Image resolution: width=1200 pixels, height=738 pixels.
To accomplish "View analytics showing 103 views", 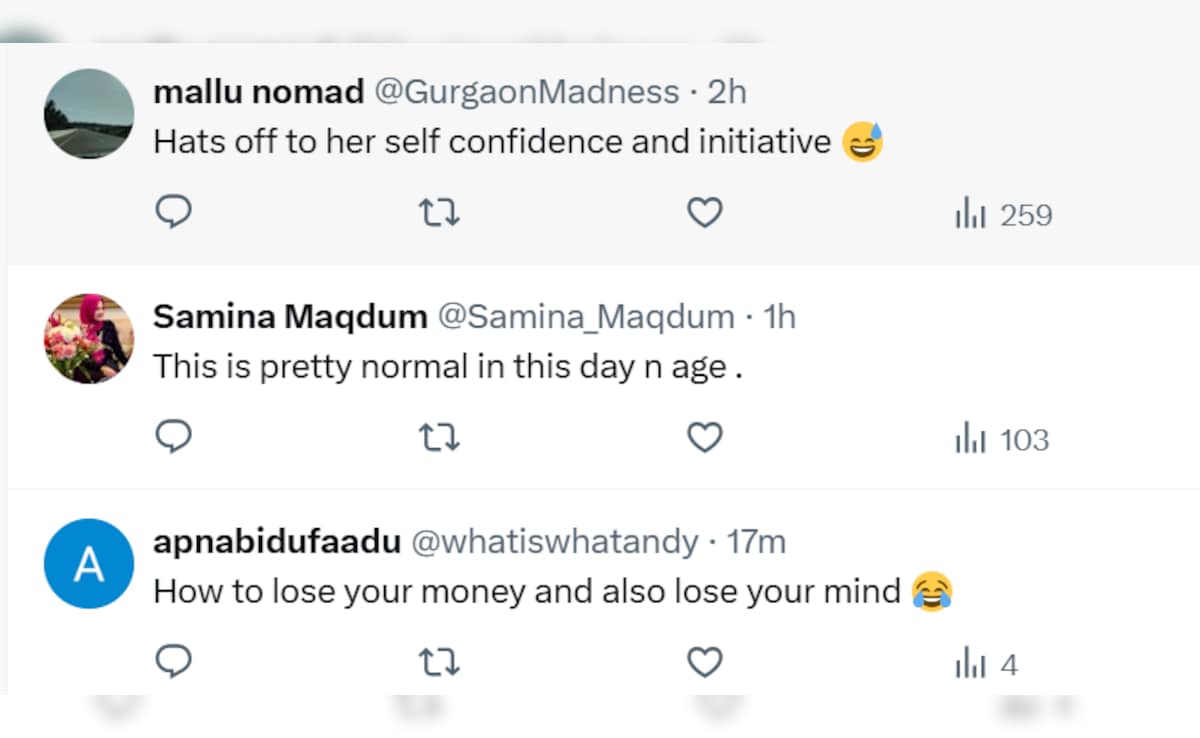I will click(x=1002, y=439).
